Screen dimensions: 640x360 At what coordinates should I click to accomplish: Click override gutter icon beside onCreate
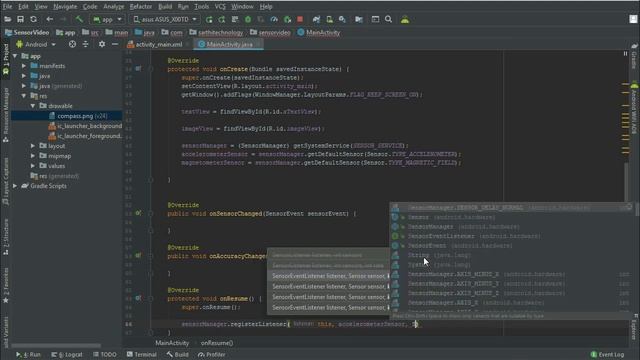click(x=138, y=69)
